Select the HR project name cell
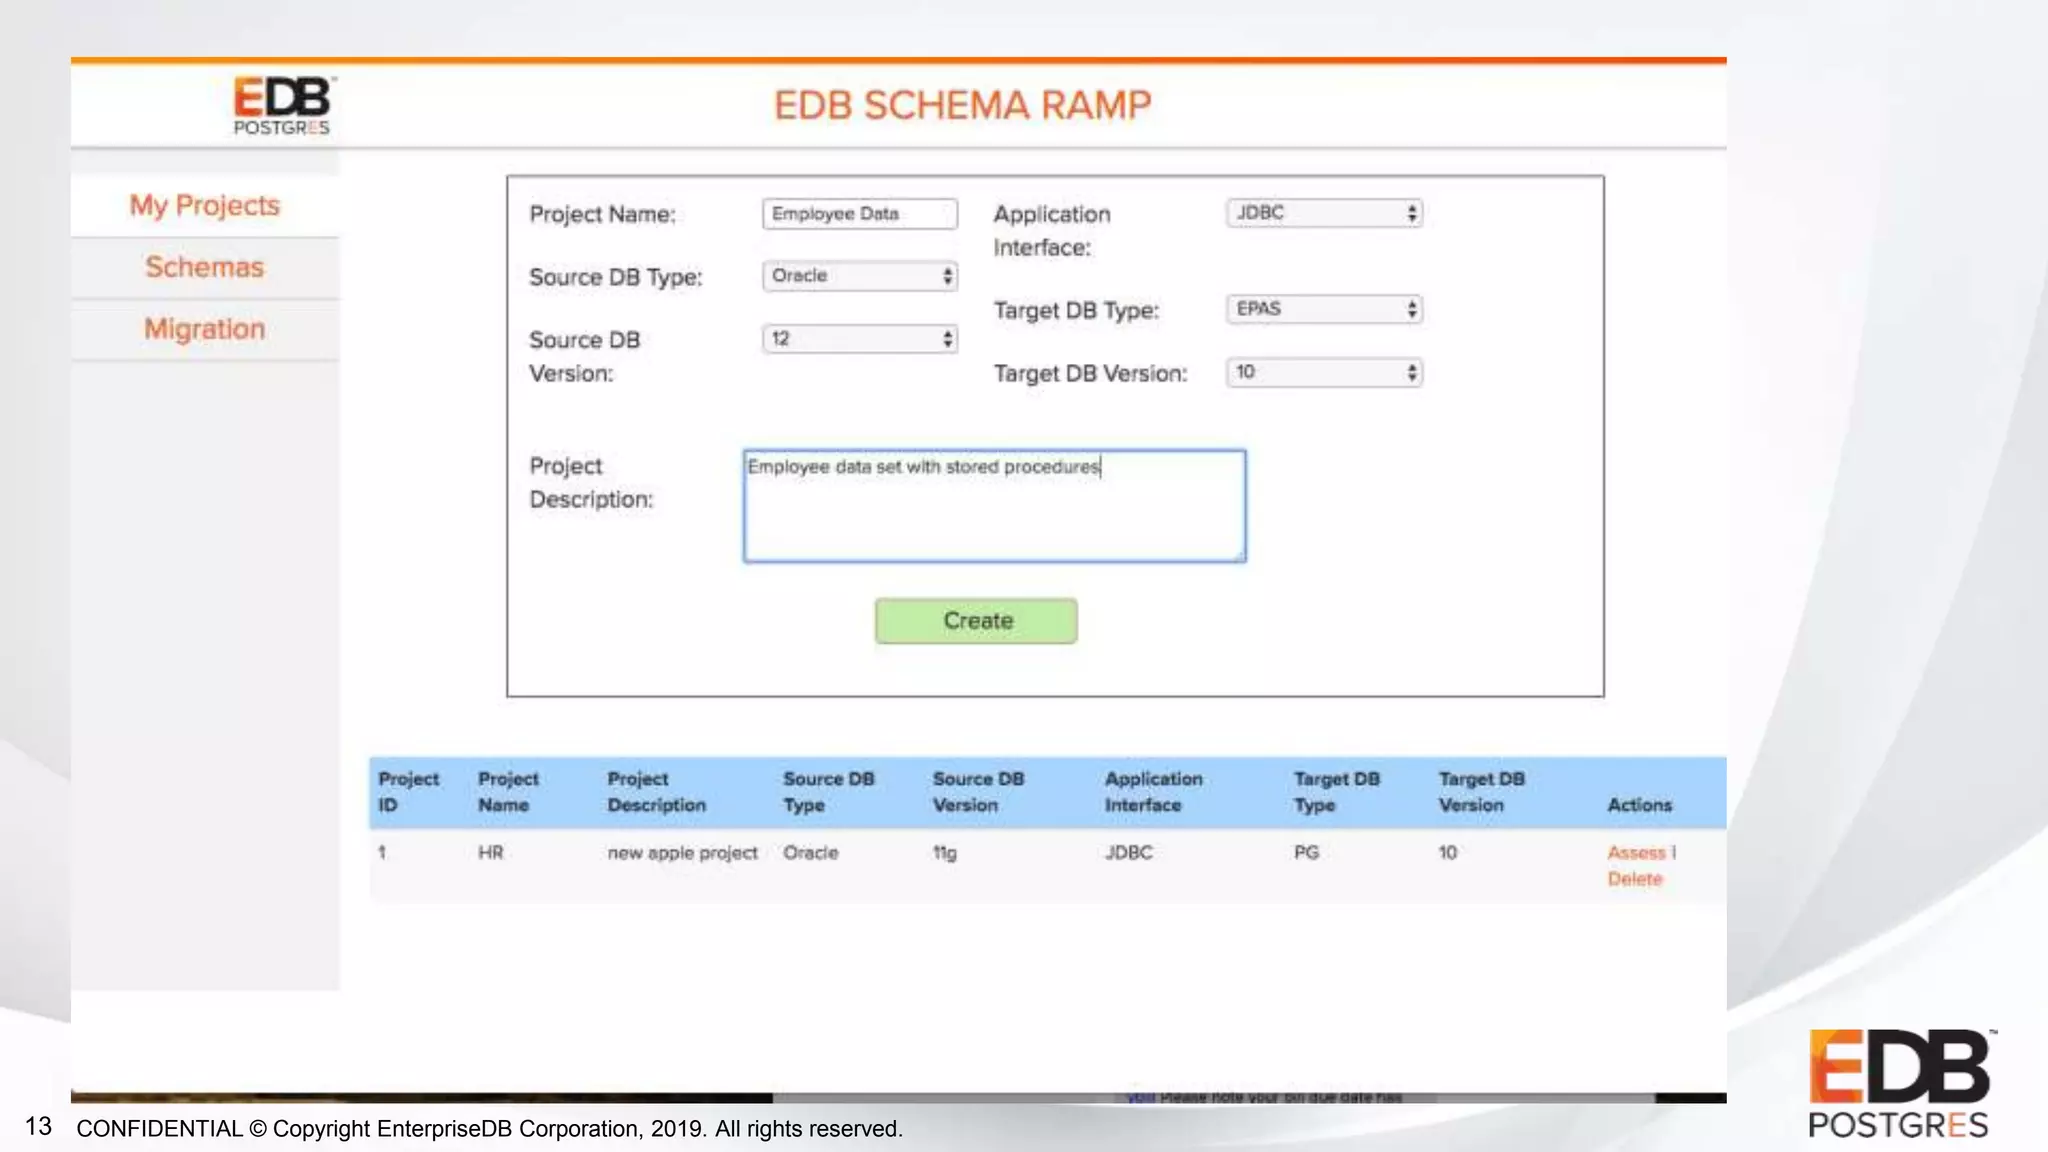This screenshot has height=1152, width=2048. pyautogui.click(x=491, y=853)
